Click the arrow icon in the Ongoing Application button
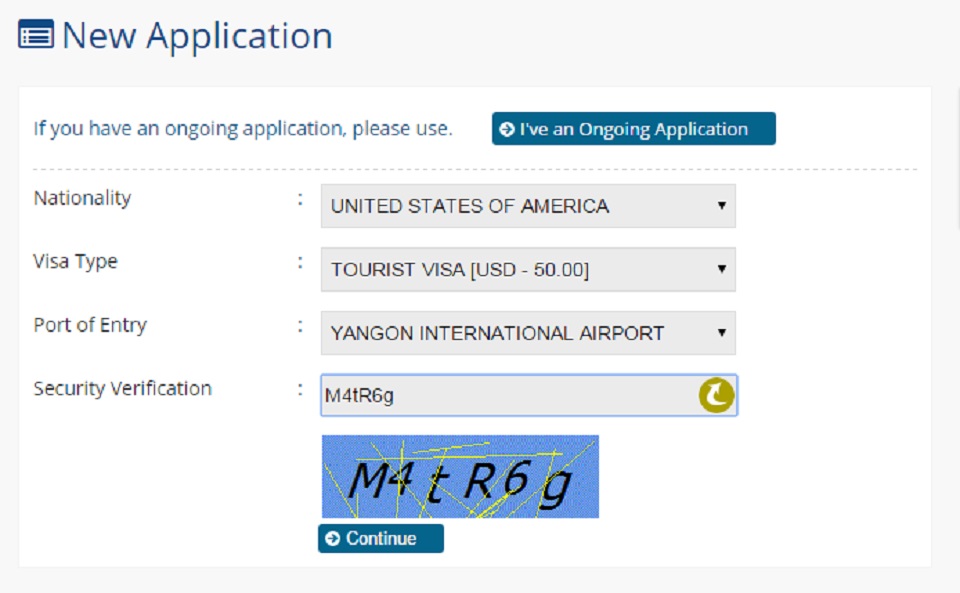The width and height of the screenshot is (960, 593). pos(507,129)
